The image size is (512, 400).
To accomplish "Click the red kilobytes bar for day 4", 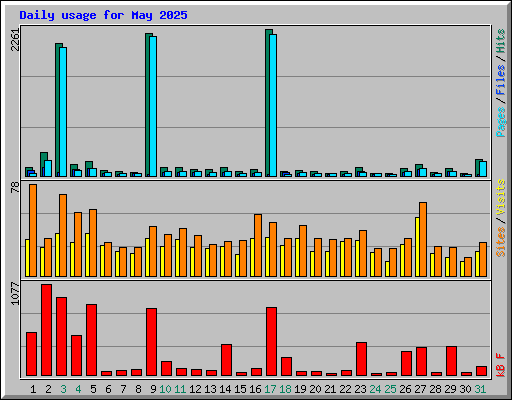I will [77, 356].
